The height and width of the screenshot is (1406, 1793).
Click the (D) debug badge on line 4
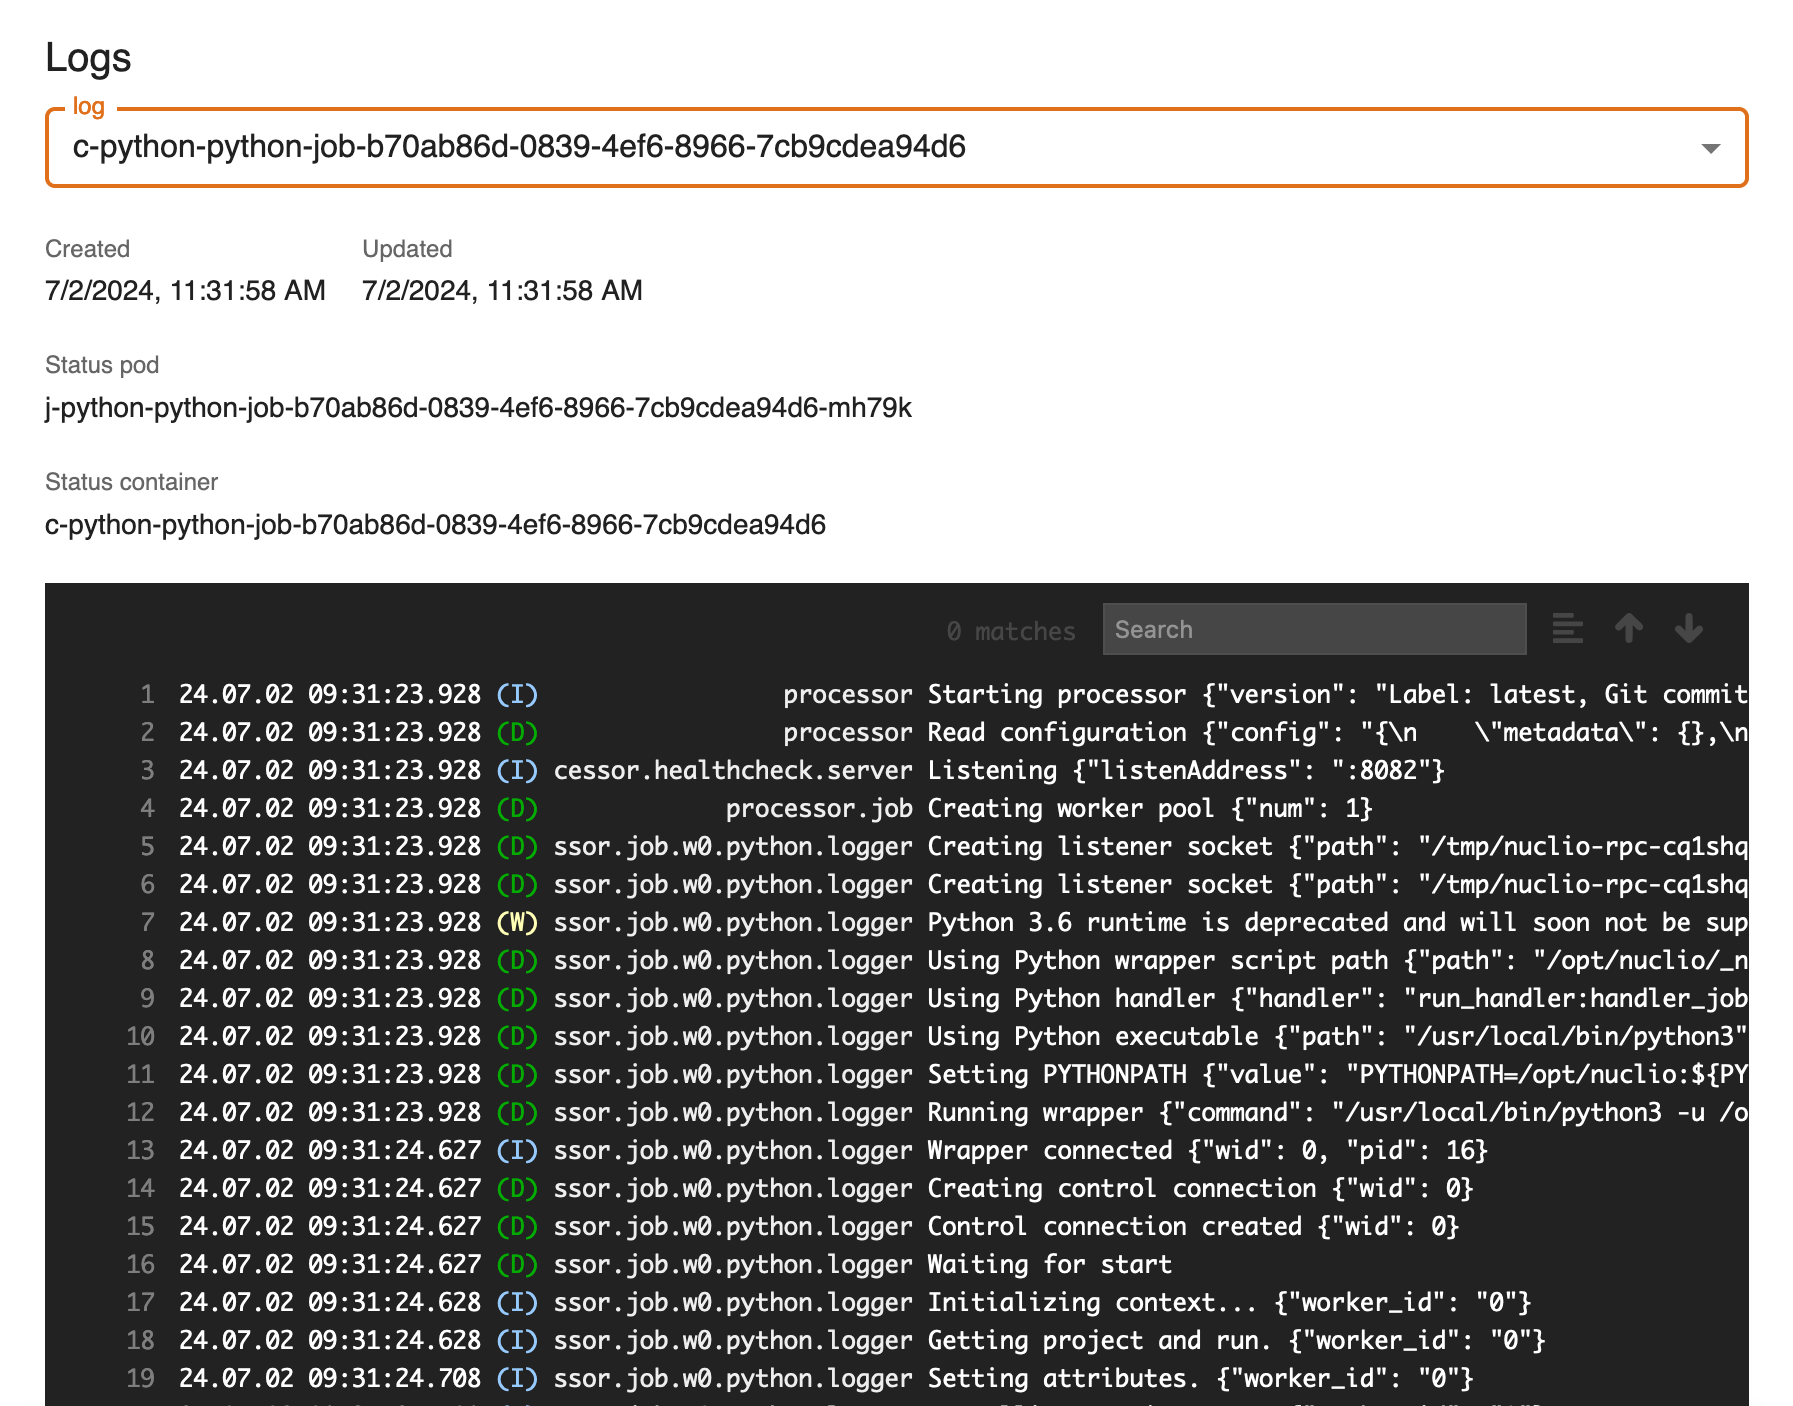(x=517, y=808)
